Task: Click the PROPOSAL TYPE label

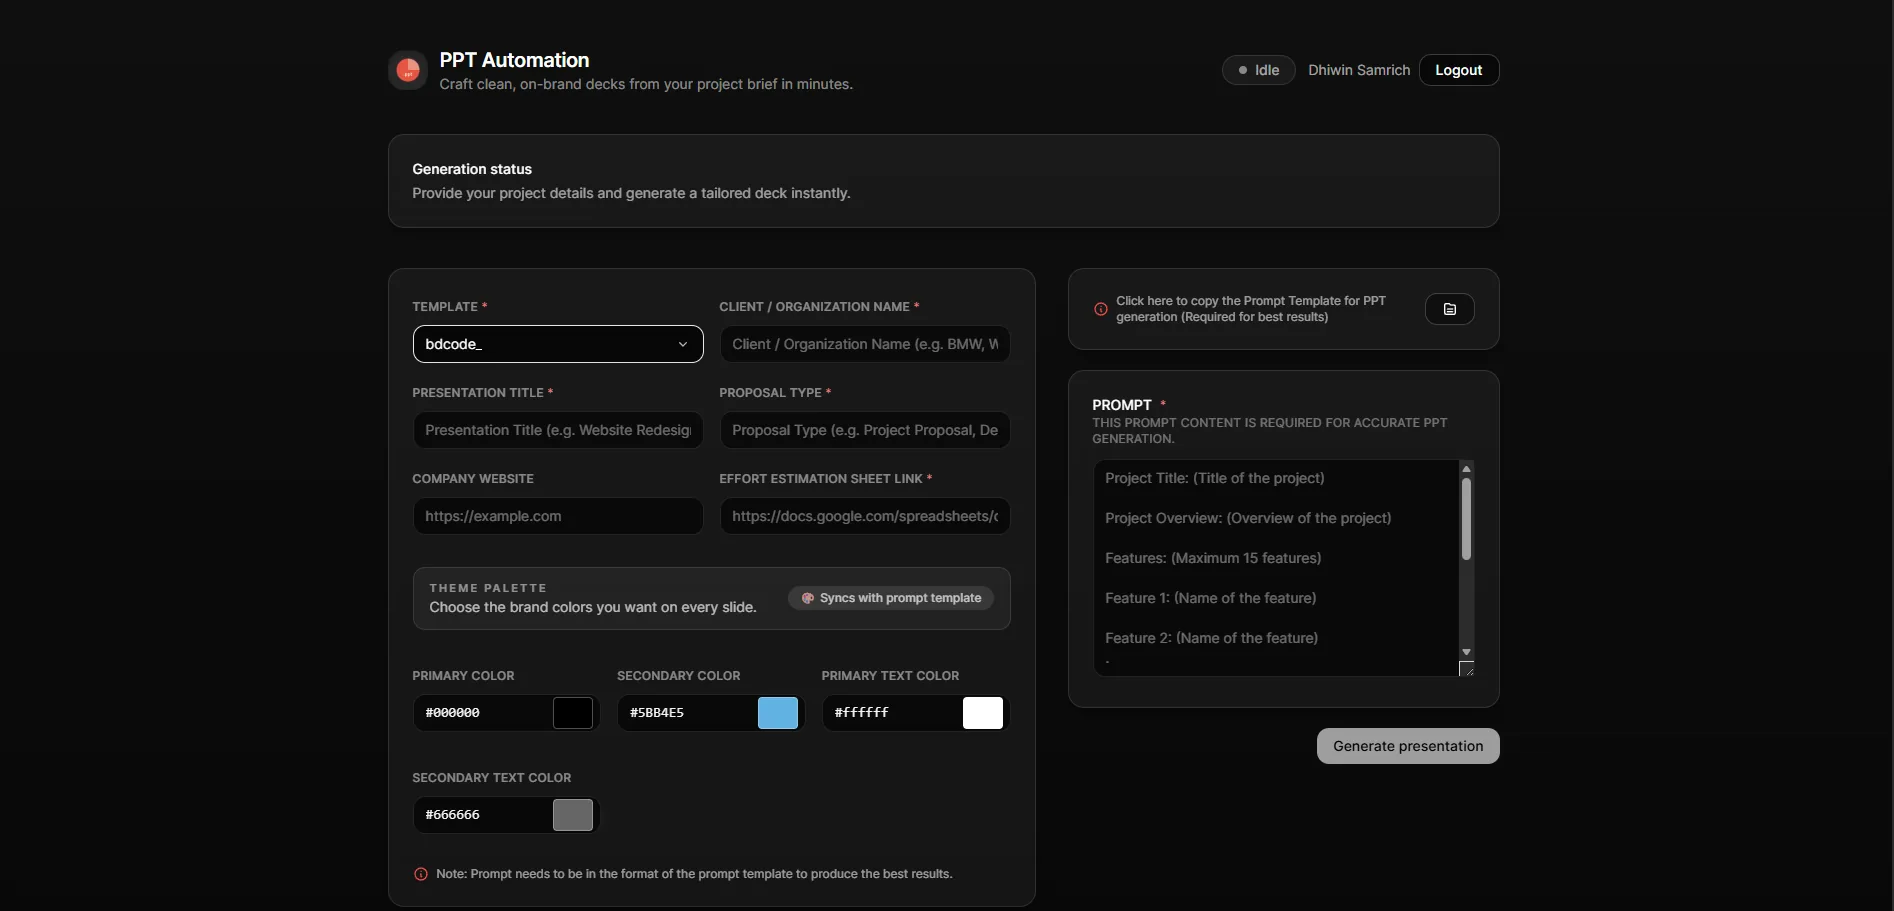Action: point(770,393)
